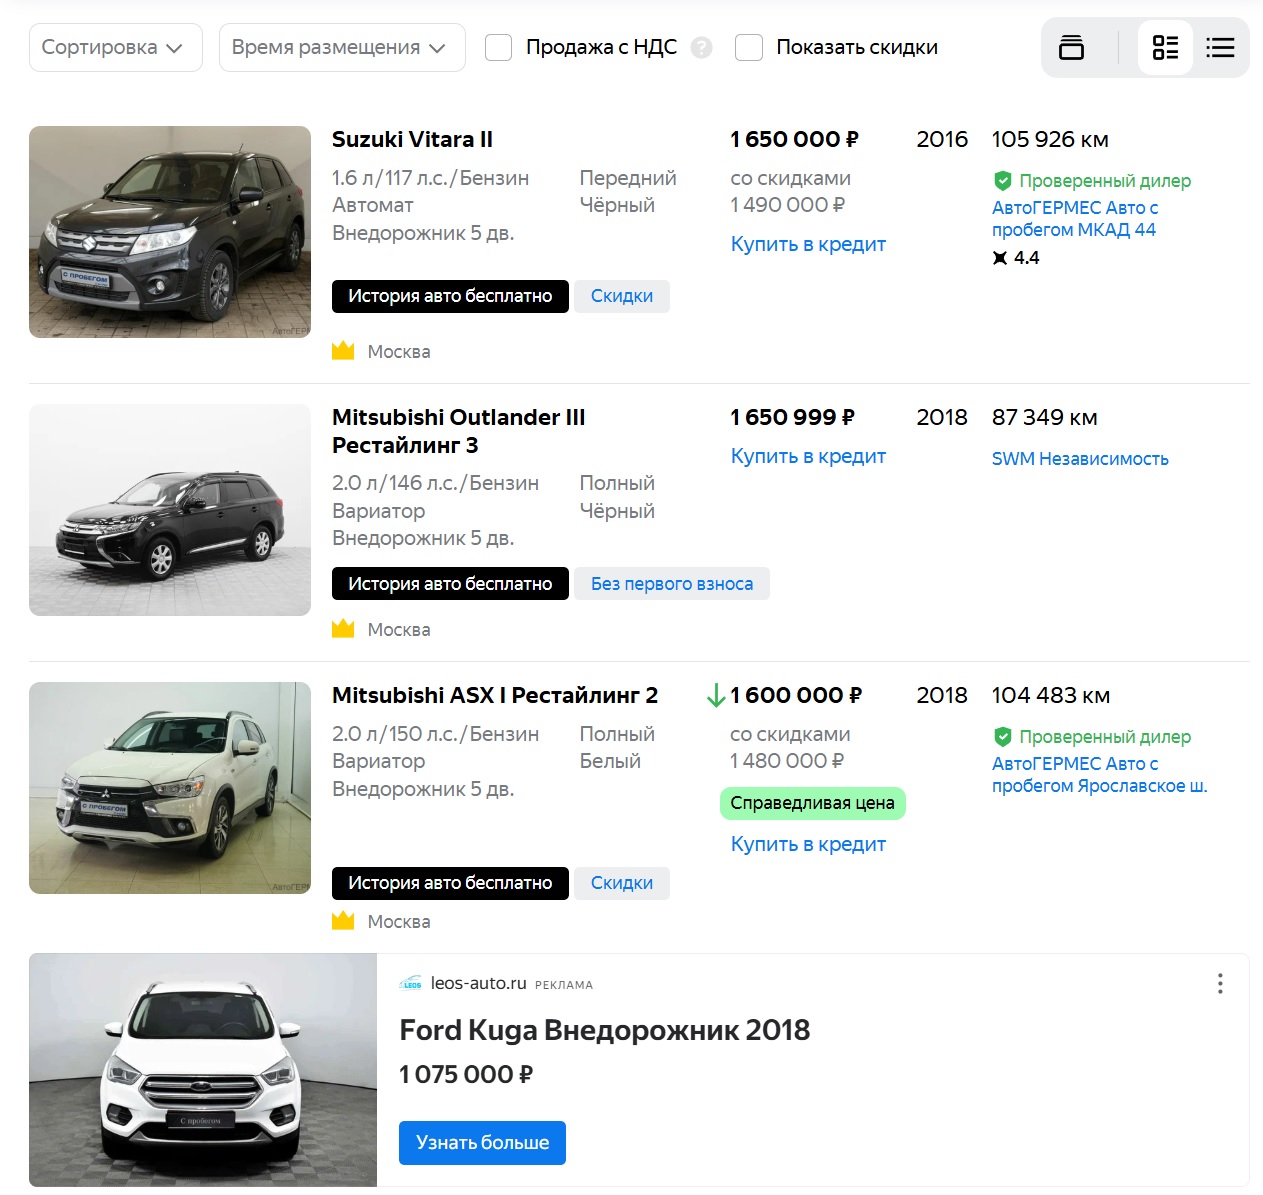Open dealer АвтоГЕРМЕС Ярославское ш. link
The width and height of the screenshot is (1263, 1195).
pos(1099,775)
